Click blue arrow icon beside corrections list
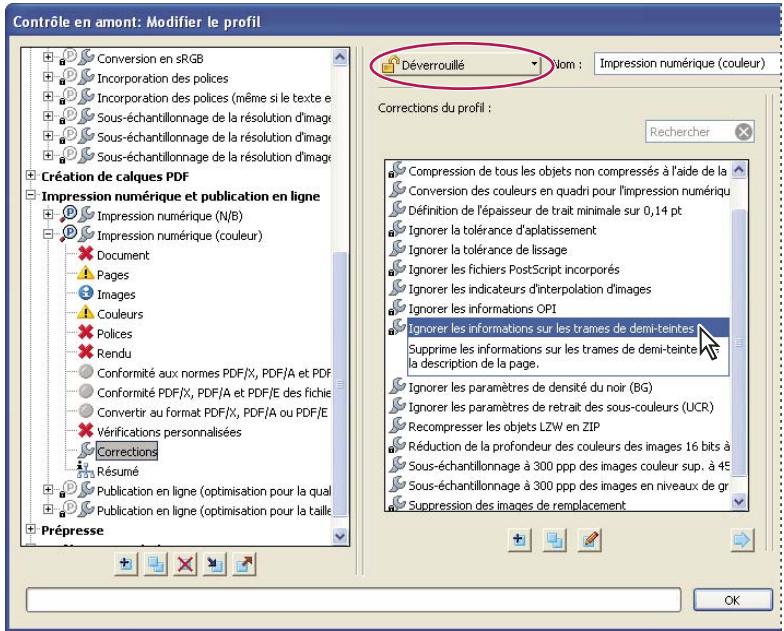The image size is (784, 631). pyautogui.click(x=742, y=540)
